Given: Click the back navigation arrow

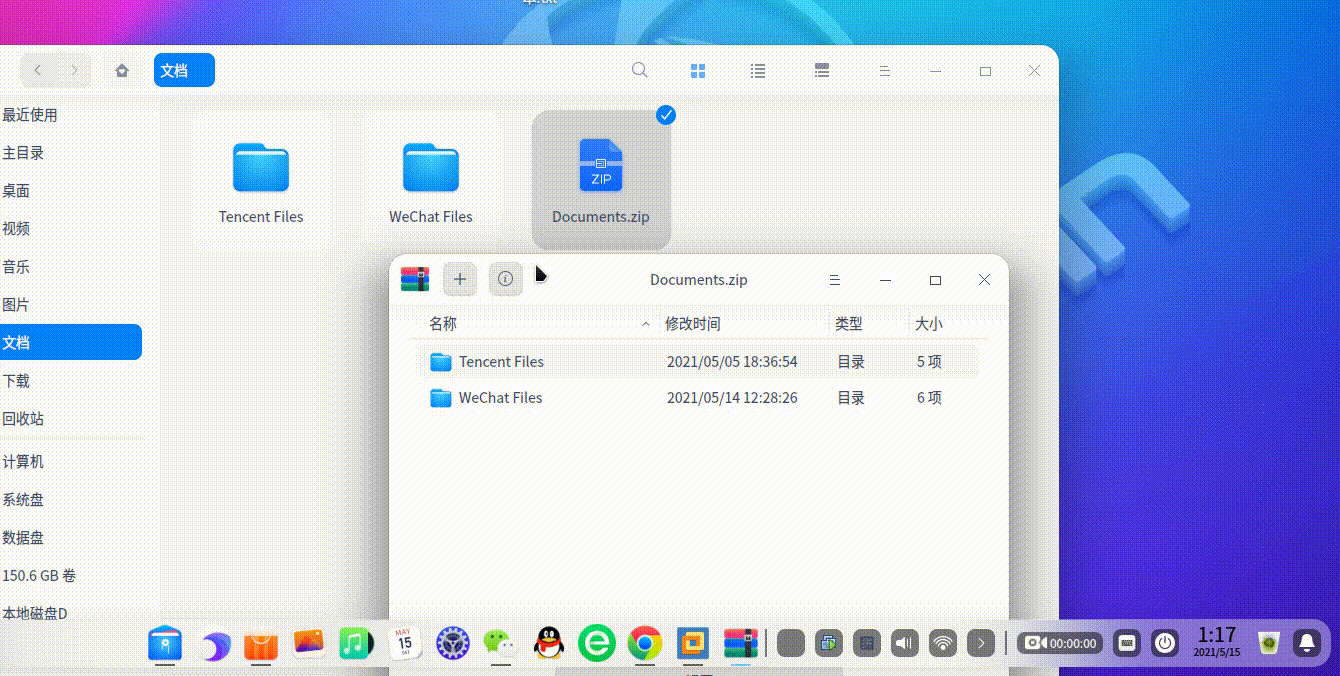Looking at the screenshot, I should 38,71.
